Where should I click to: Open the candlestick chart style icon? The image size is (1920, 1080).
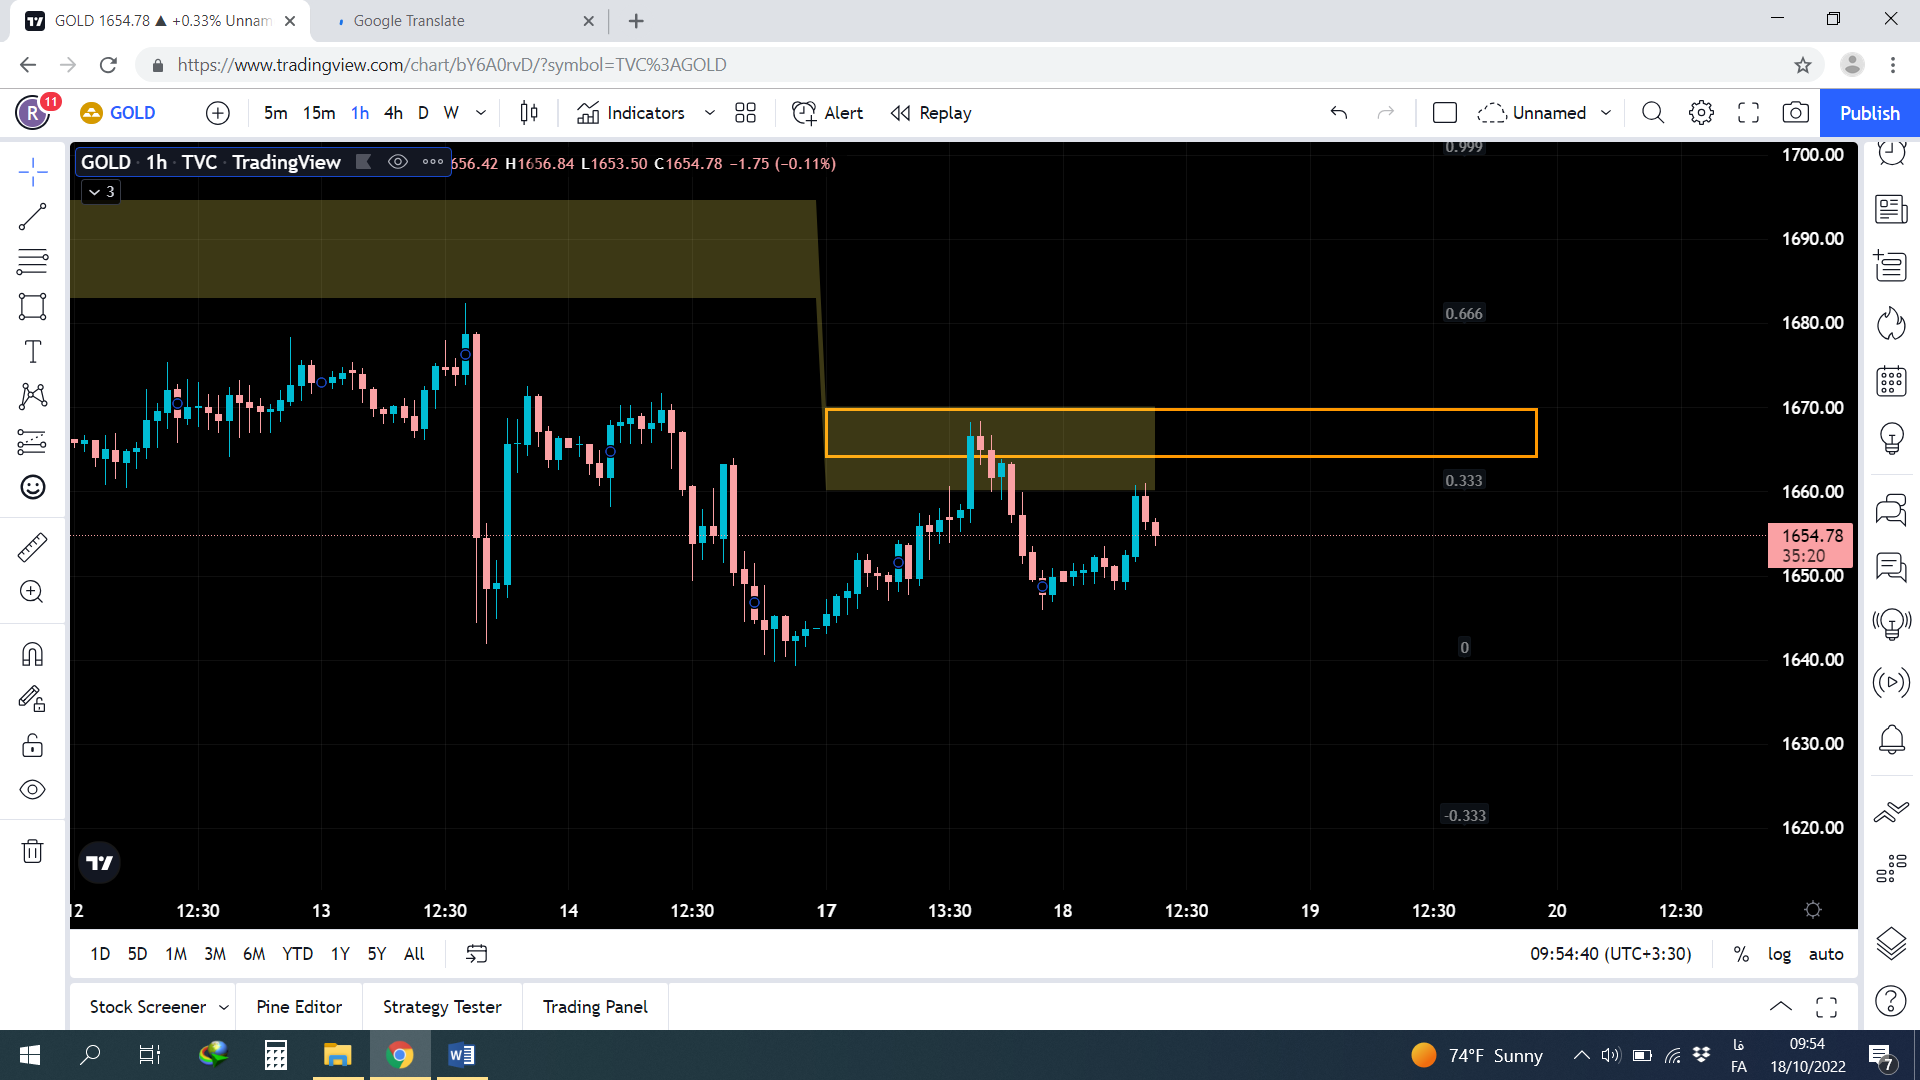(x=529, y=113)
